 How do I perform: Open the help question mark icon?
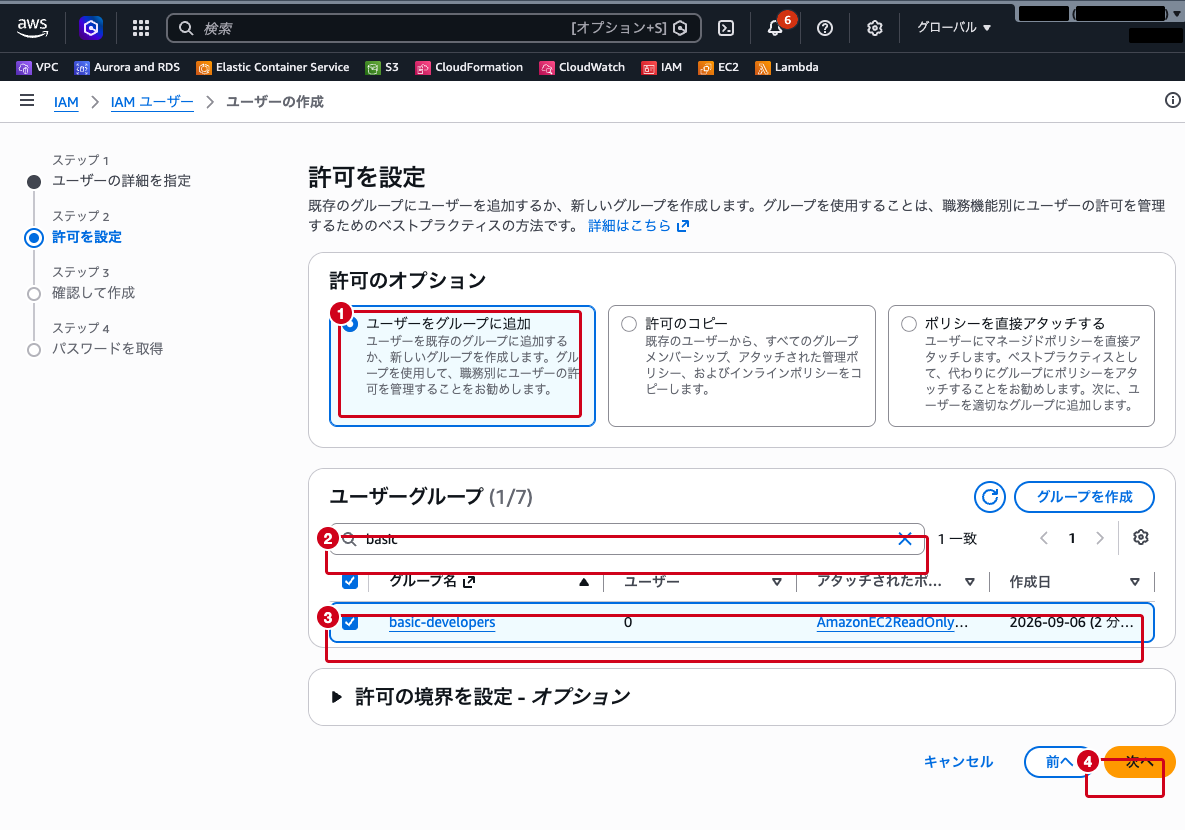[x=825, y=28]
